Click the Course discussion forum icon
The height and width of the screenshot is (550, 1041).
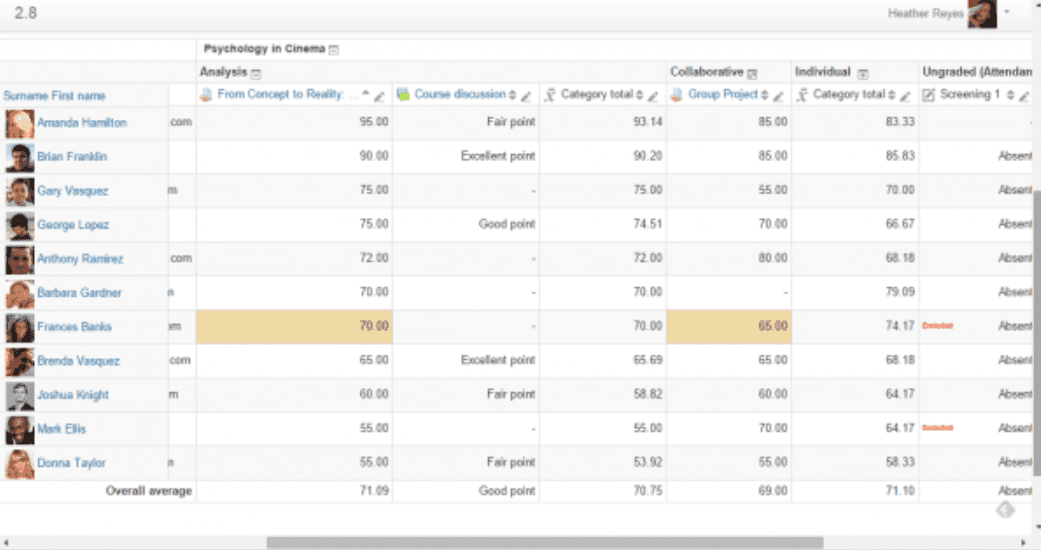[403, 95]
